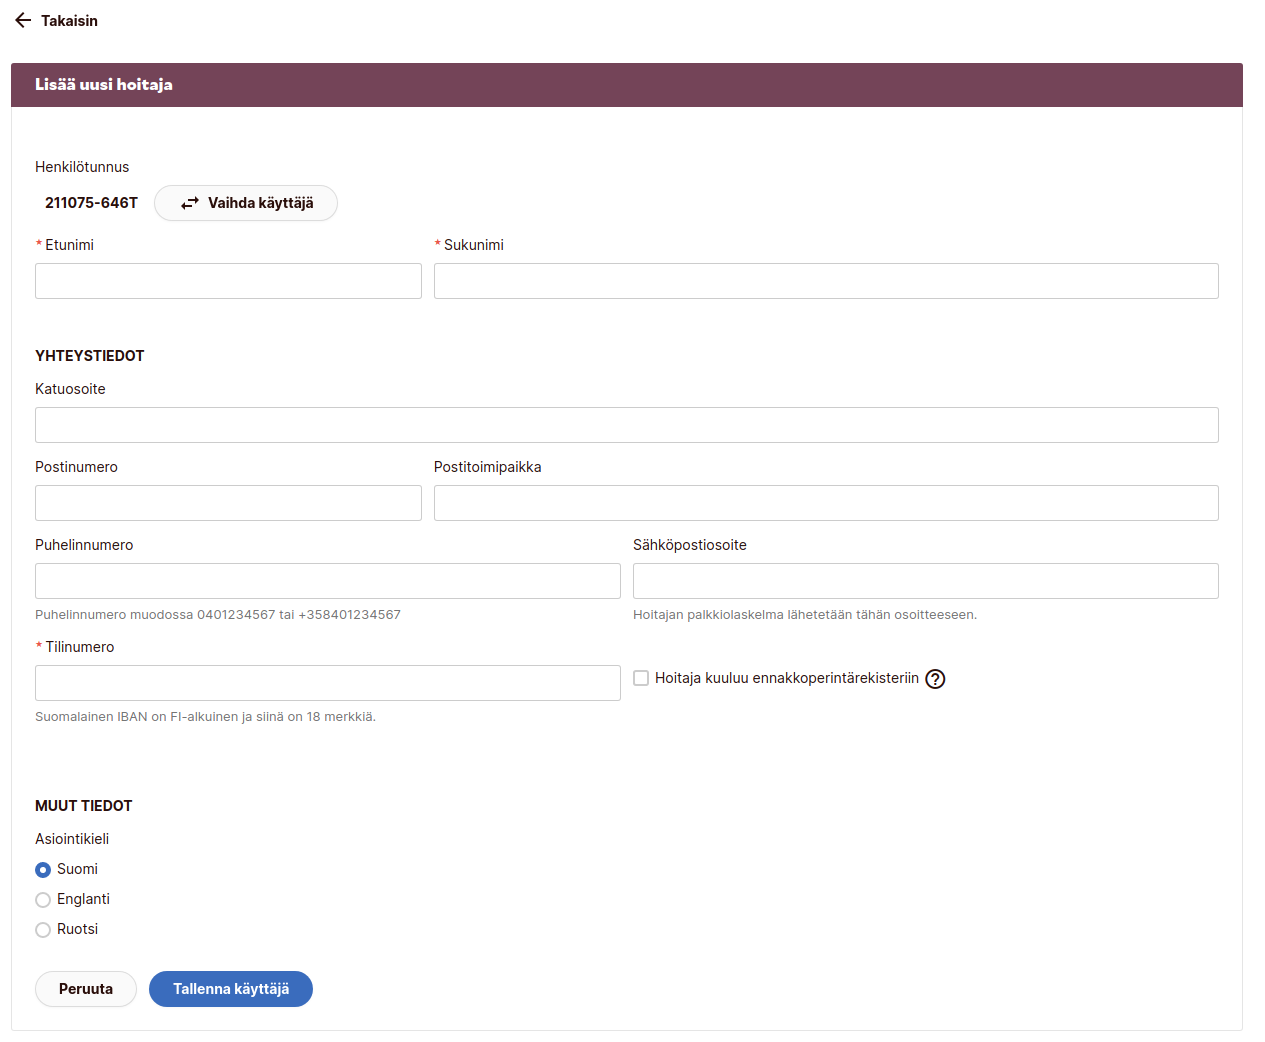Click the Peruuta button
This screenshot has width=1265, height=1042.
click(x=86, y=989)
